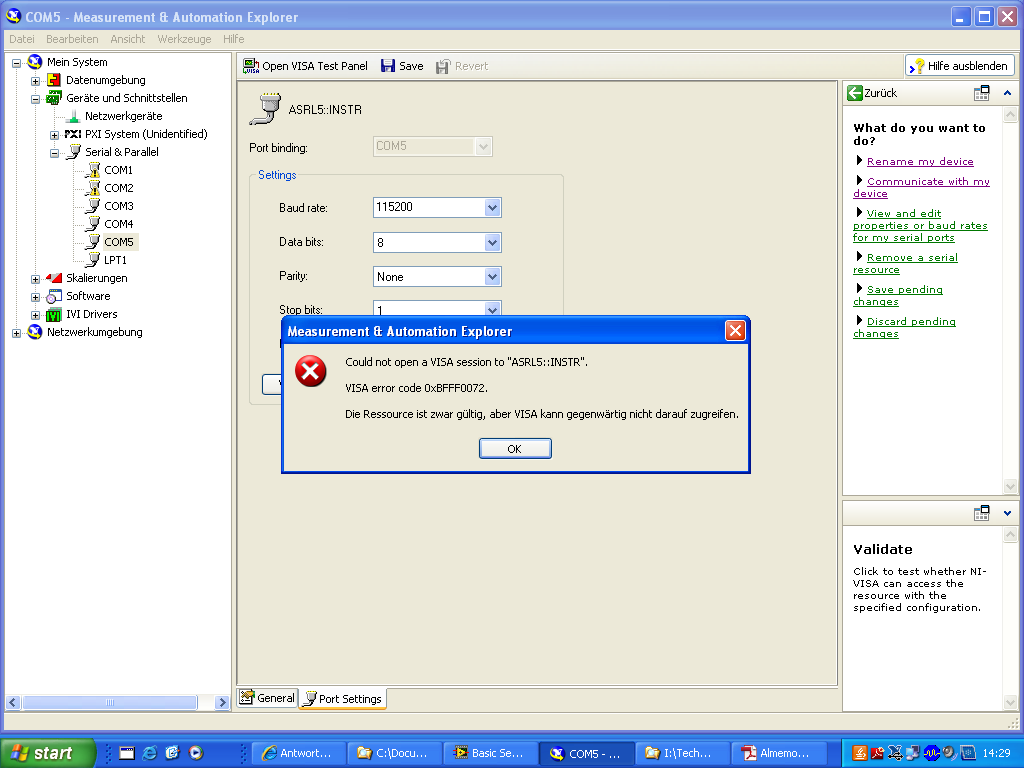Click the Datenumgebung icon
The height and width of the screenshot is (768, 1024).
(54, 80)
